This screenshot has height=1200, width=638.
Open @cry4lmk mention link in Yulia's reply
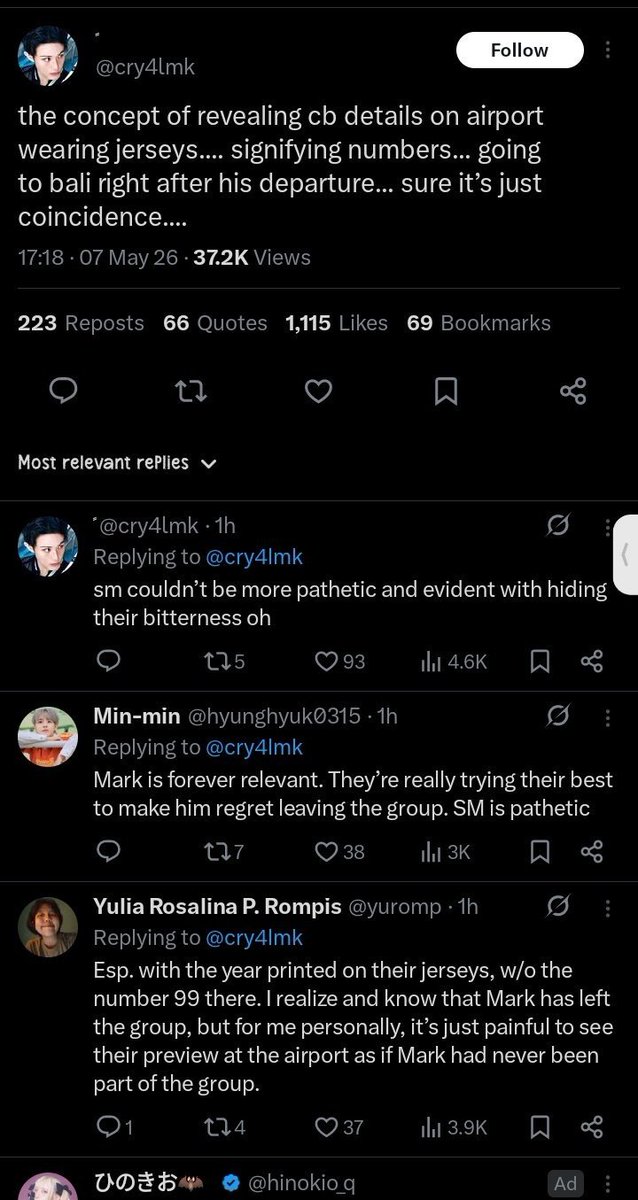pyautogui.click(x=254, y=938)
